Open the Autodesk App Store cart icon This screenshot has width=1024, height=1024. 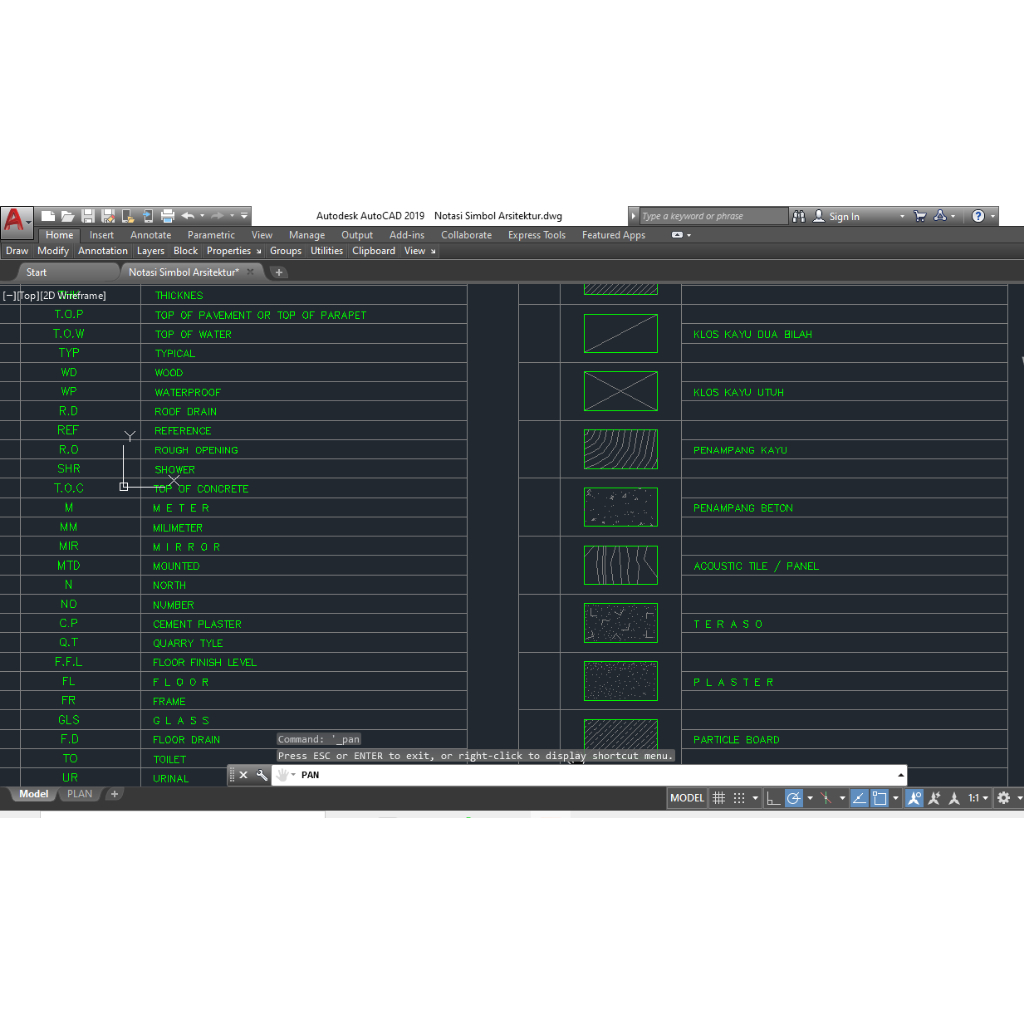[920, 216]
